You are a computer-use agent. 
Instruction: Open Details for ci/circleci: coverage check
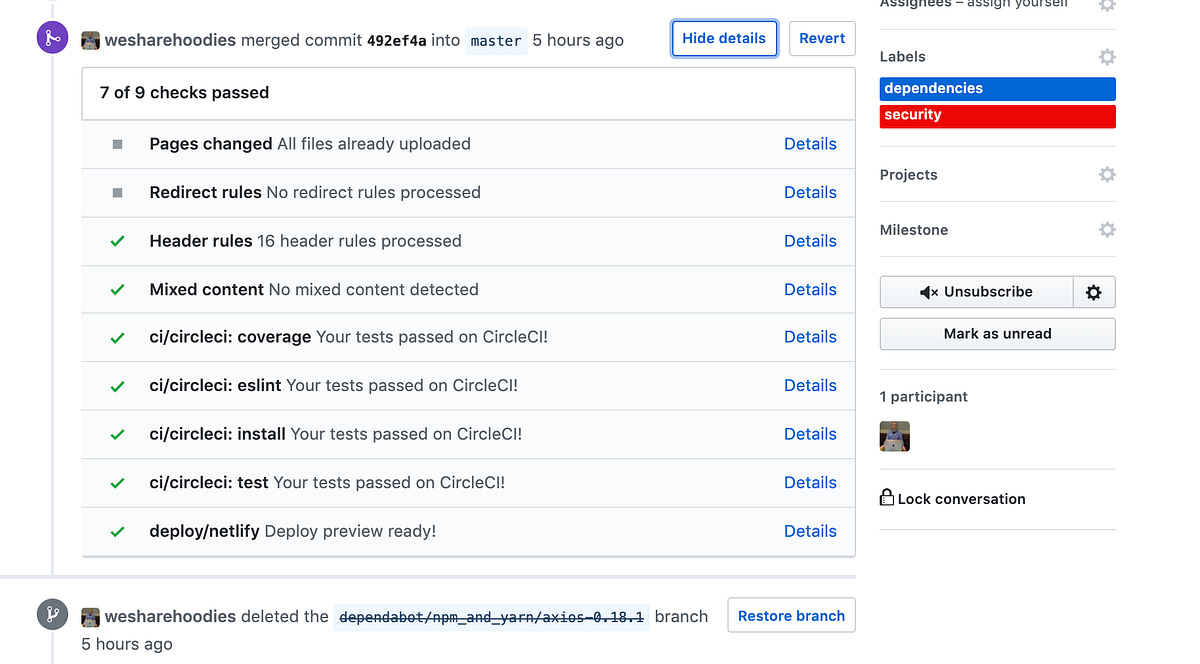tap(810, 337)
